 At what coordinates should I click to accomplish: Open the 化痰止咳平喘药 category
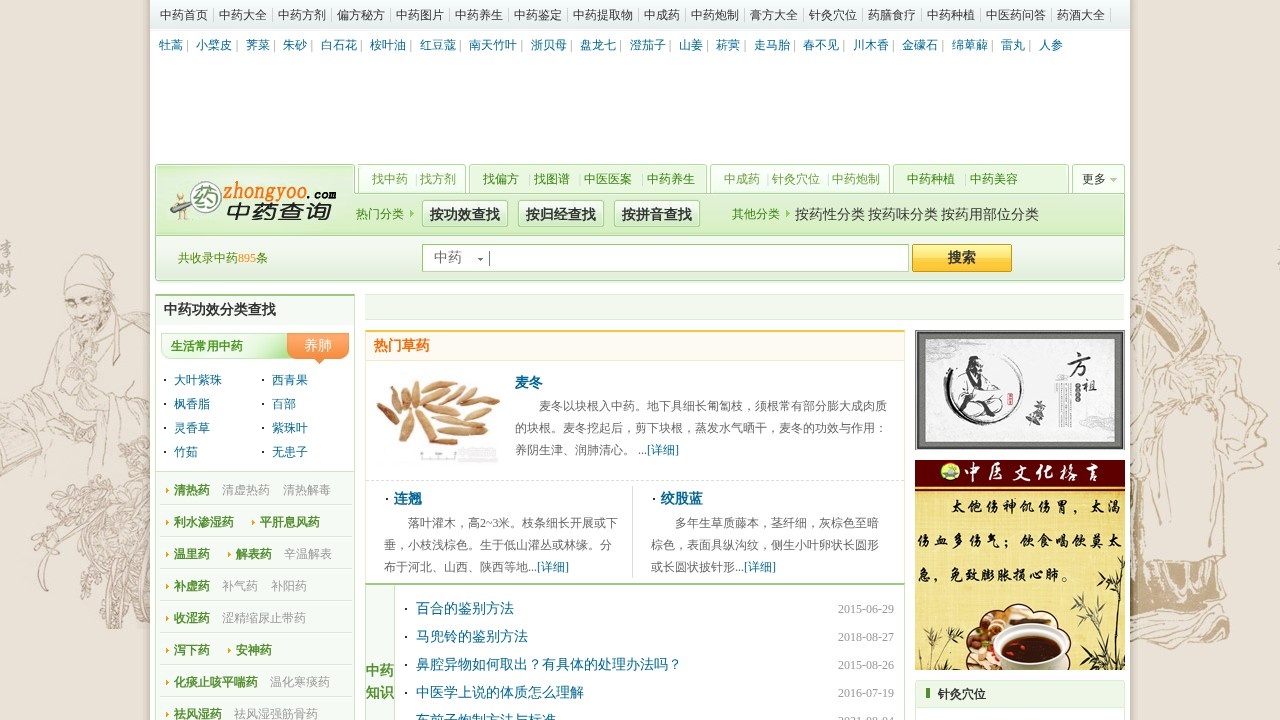tap(216, 682)
